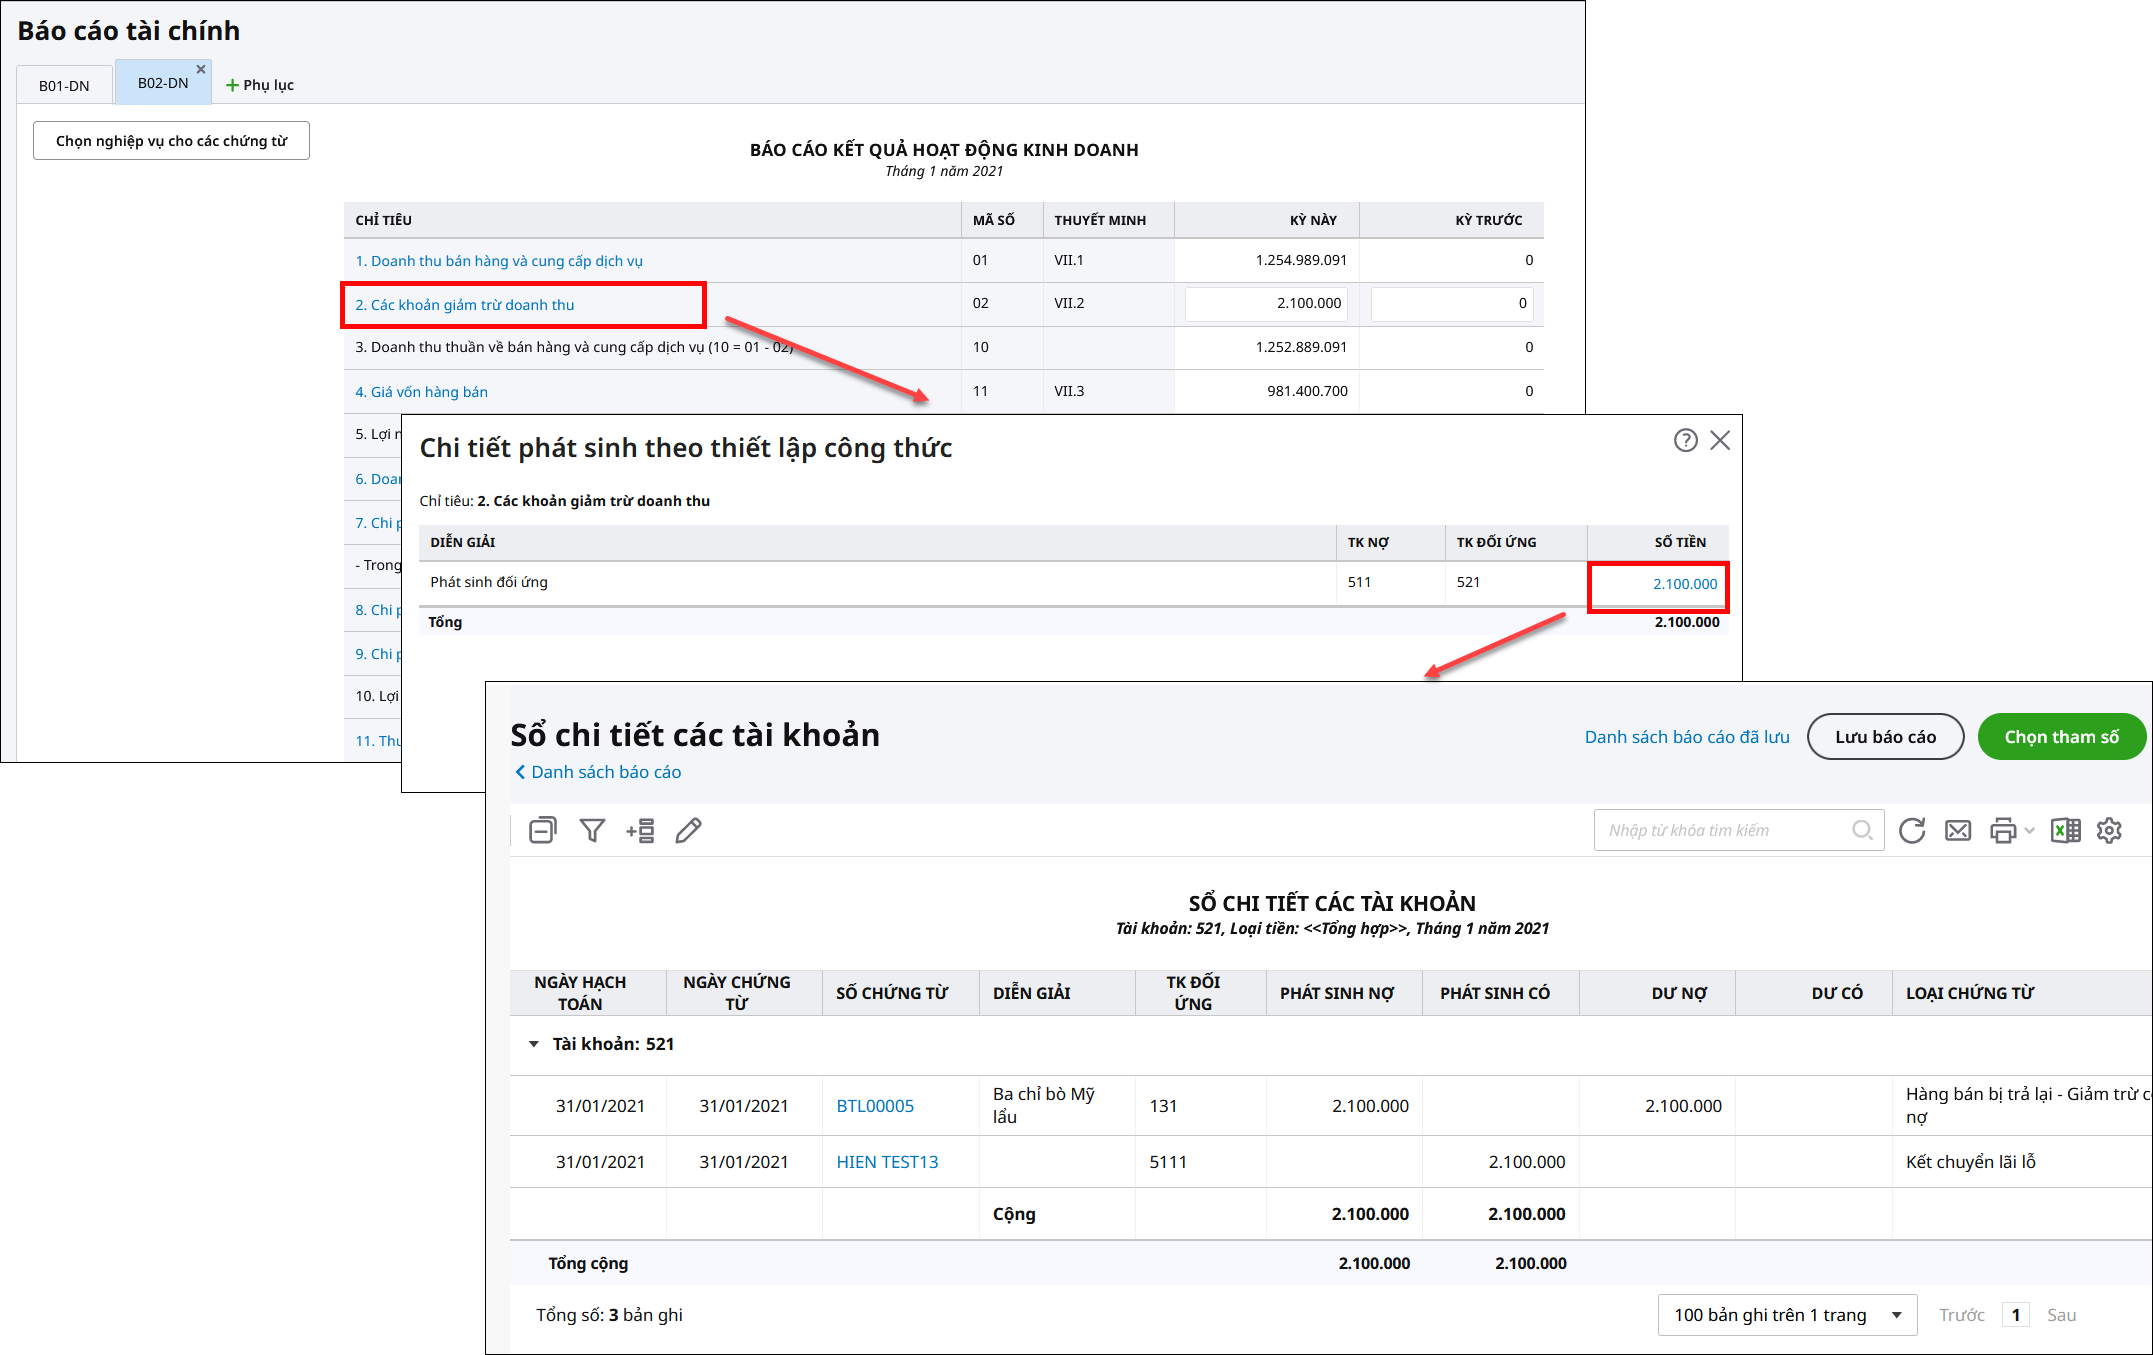Refresh the account detail report

tap(1912, 830)
